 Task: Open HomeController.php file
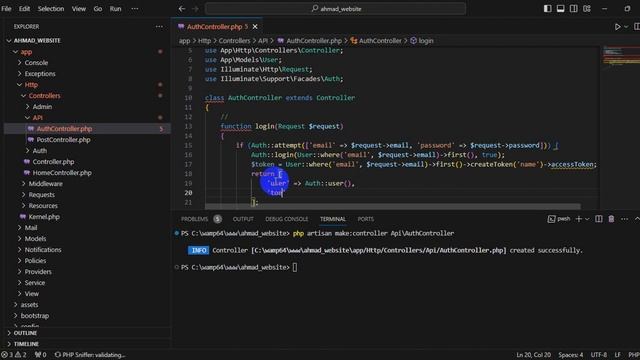[x=62, y=173]
